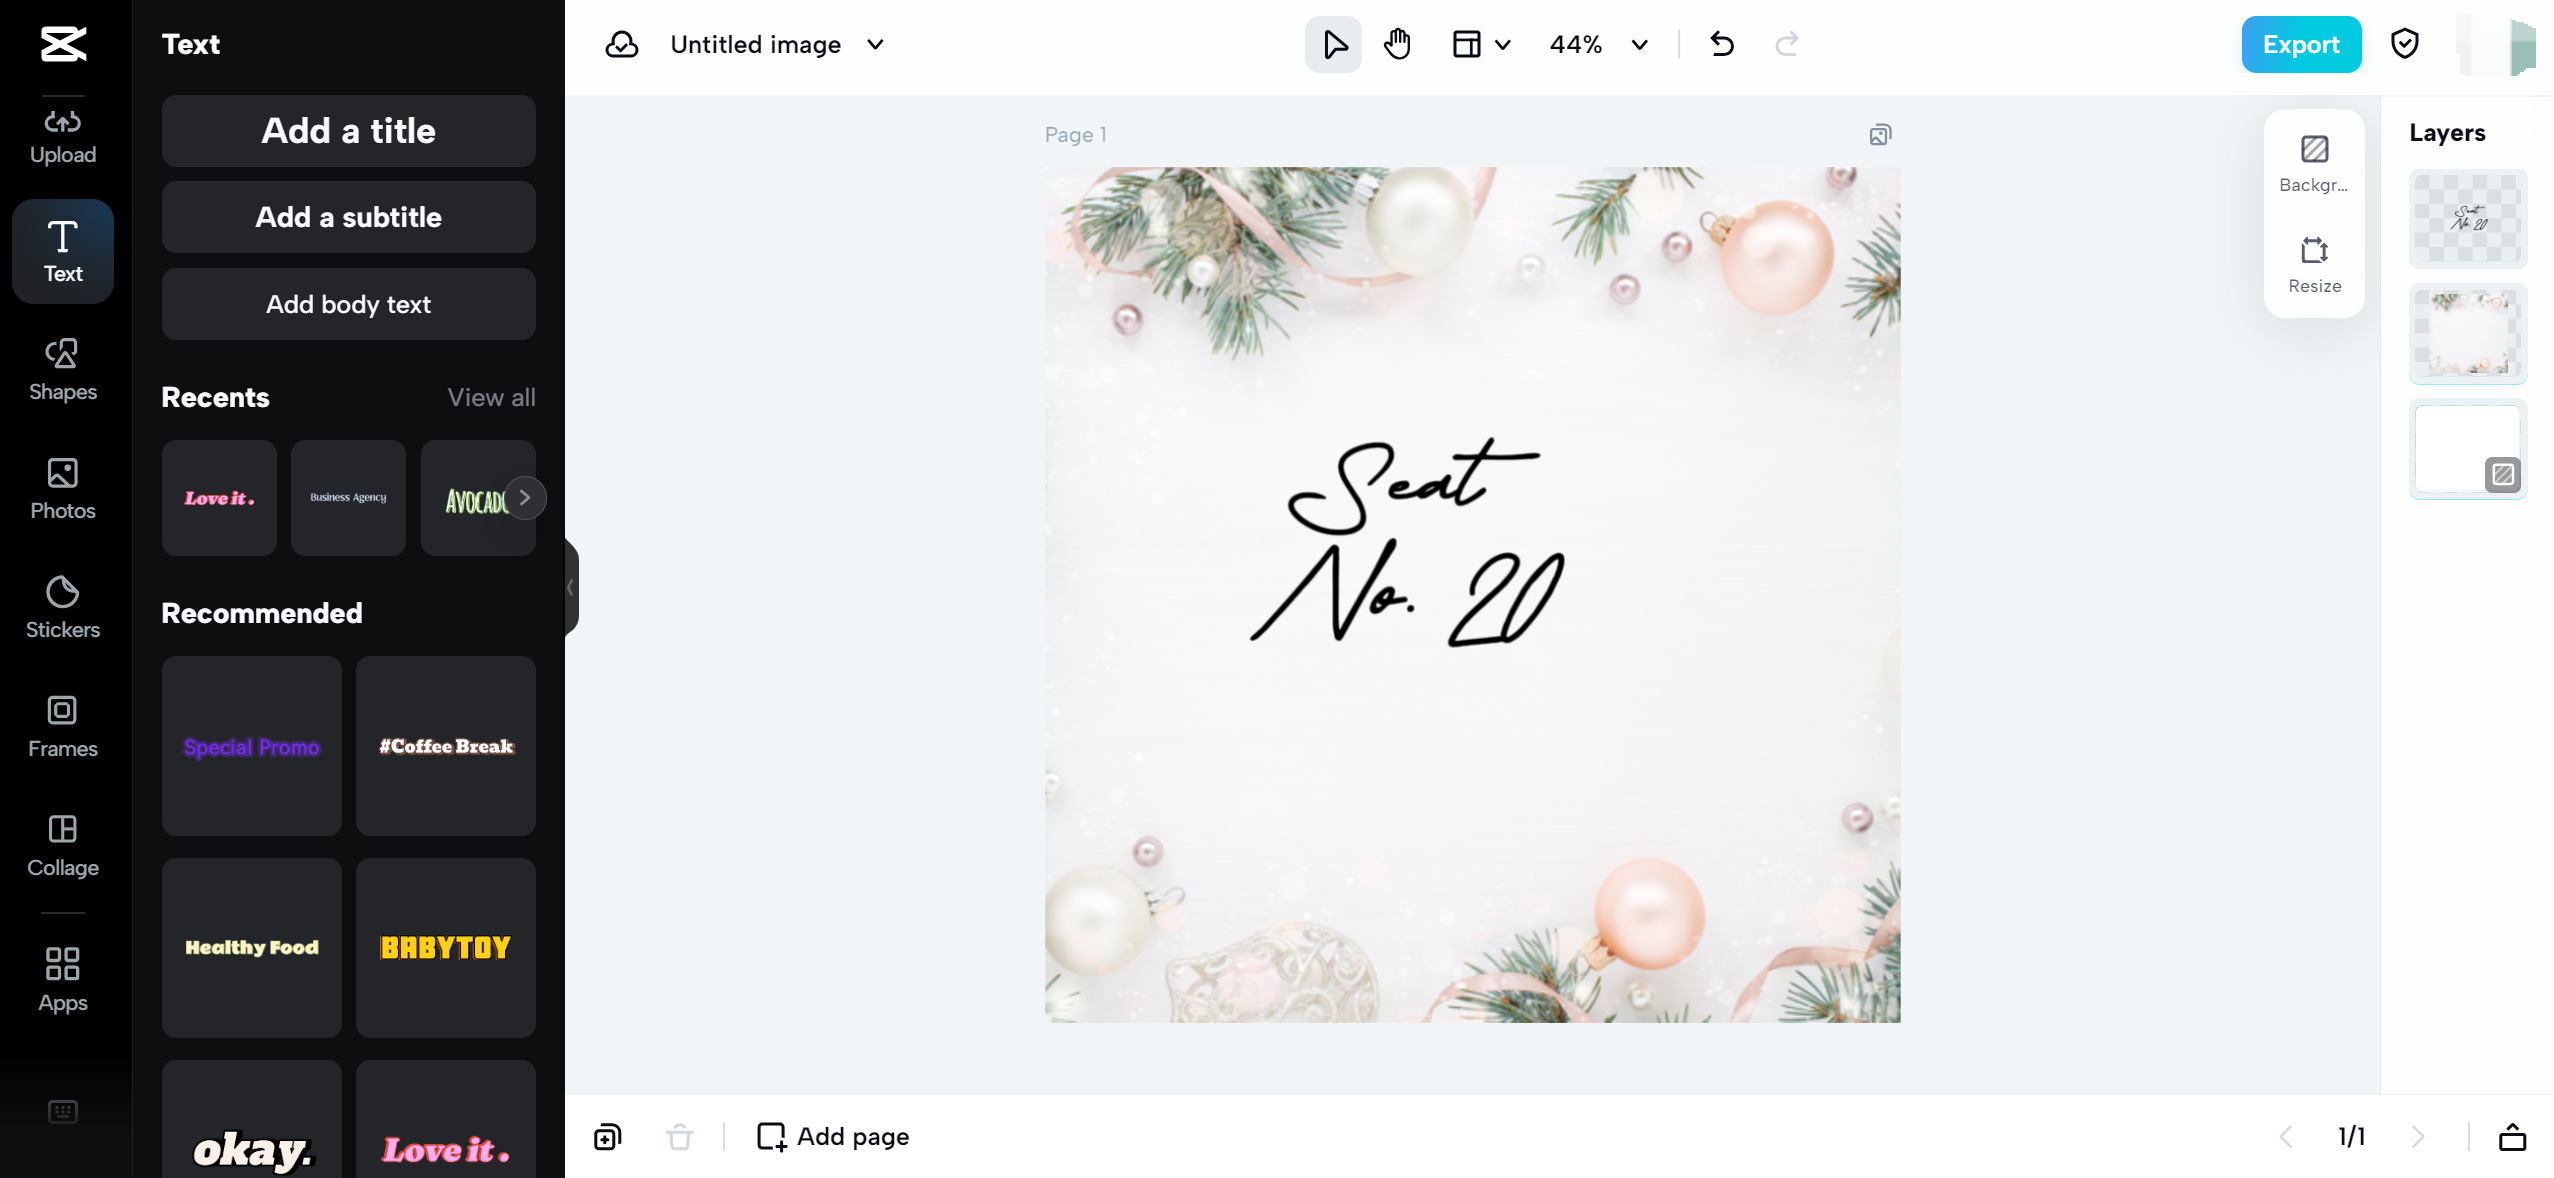Click Add page at the bottom

[x=831, y=1136]
